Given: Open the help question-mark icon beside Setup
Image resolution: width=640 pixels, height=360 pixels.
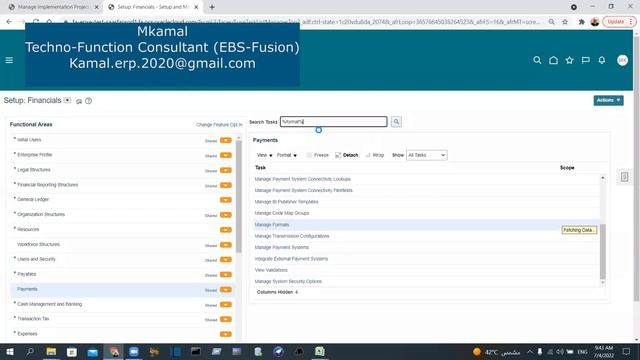Looking at the screenshot, I should click(88, 101).
